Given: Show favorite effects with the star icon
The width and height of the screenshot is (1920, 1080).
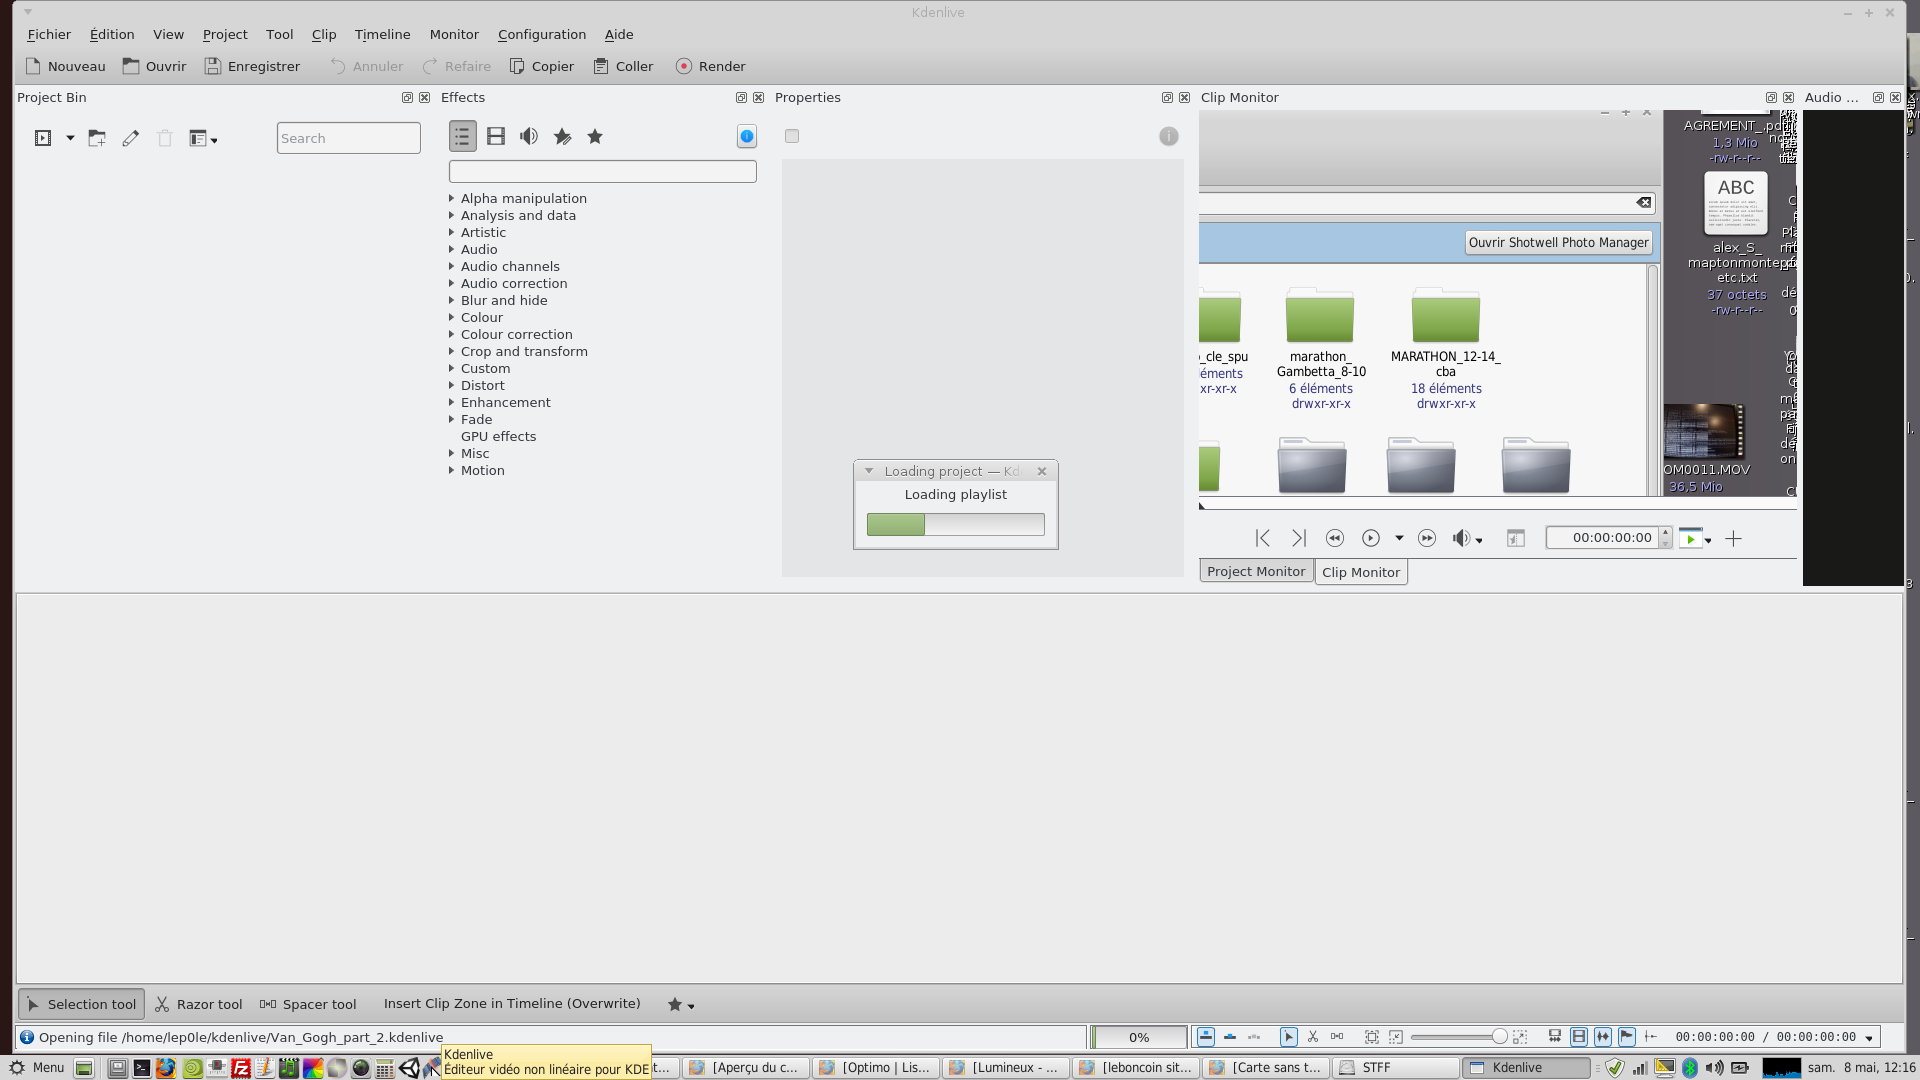Looking at the screenshot, I should coord(595,136).
